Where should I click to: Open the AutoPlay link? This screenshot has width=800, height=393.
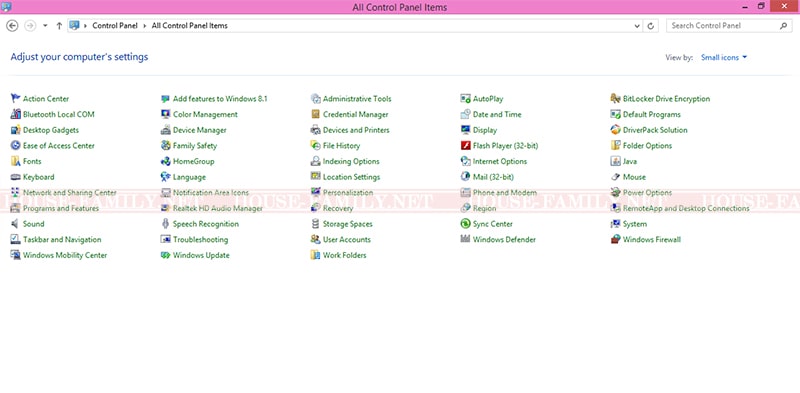(488, 99)
